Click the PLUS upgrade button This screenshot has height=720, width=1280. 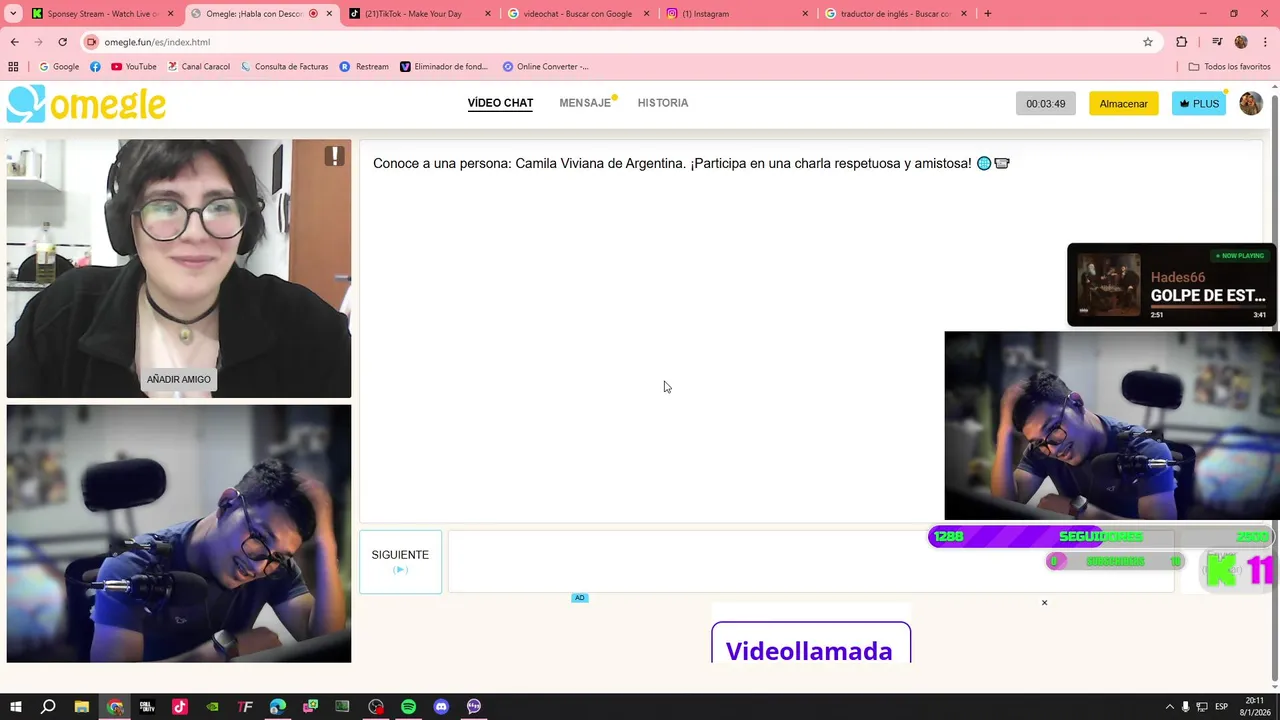coord(1199,104)
